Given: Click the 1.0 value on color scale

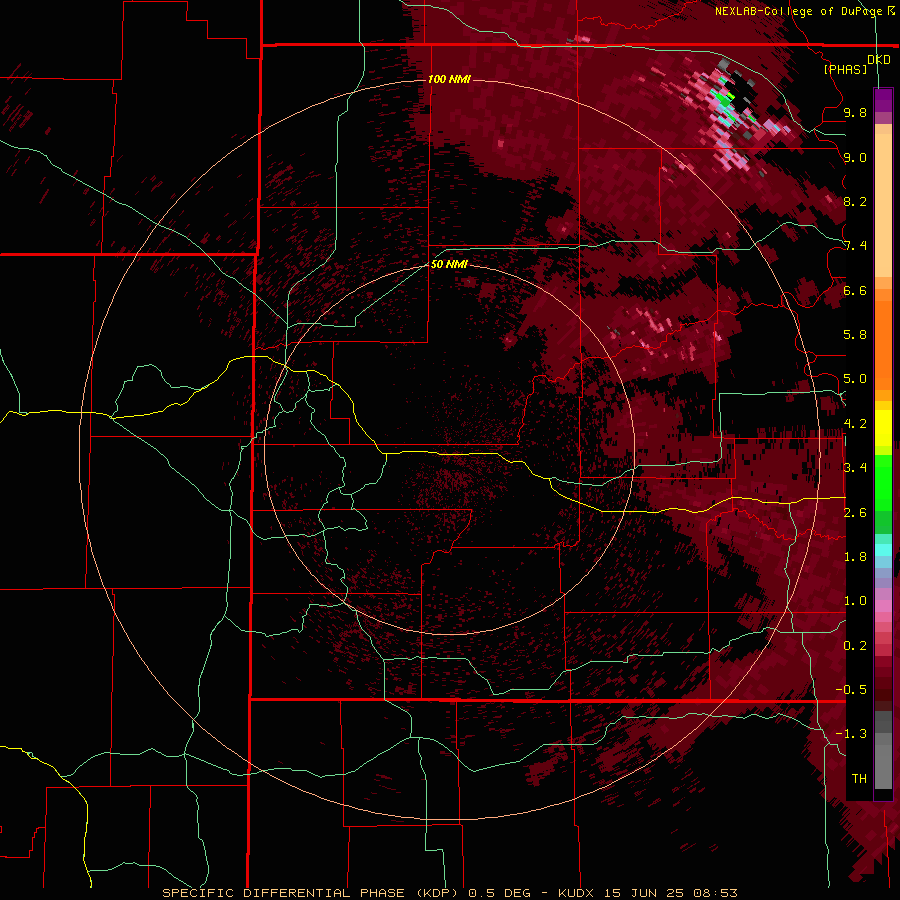Looking at the screenshot, I should pos(855,601).
